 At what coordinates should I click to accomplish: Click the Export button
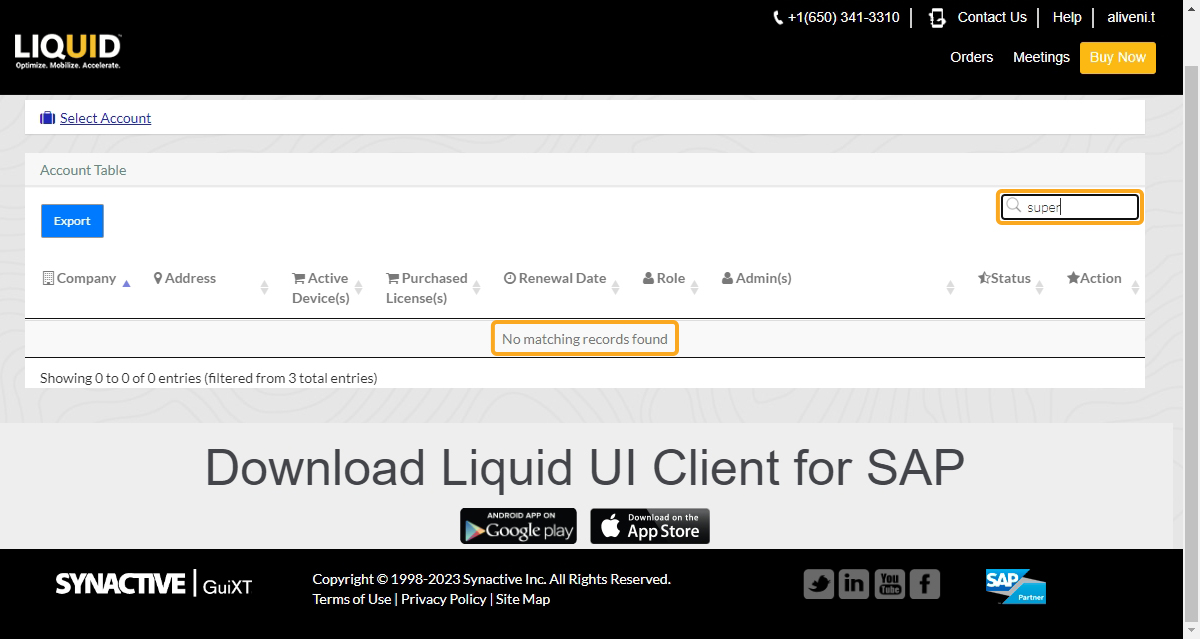point(72,221)
